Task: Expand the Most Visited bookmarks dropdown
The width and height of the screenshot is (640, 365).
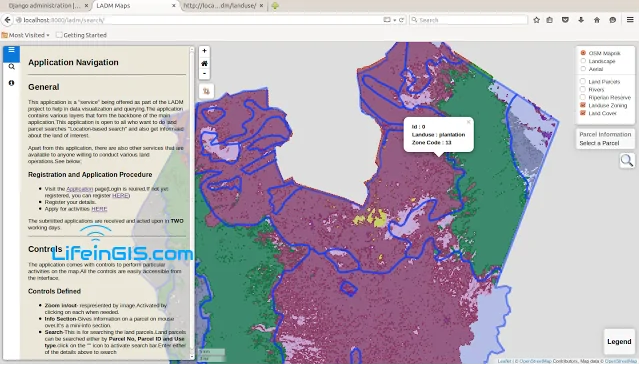Action: pos(26,35)
